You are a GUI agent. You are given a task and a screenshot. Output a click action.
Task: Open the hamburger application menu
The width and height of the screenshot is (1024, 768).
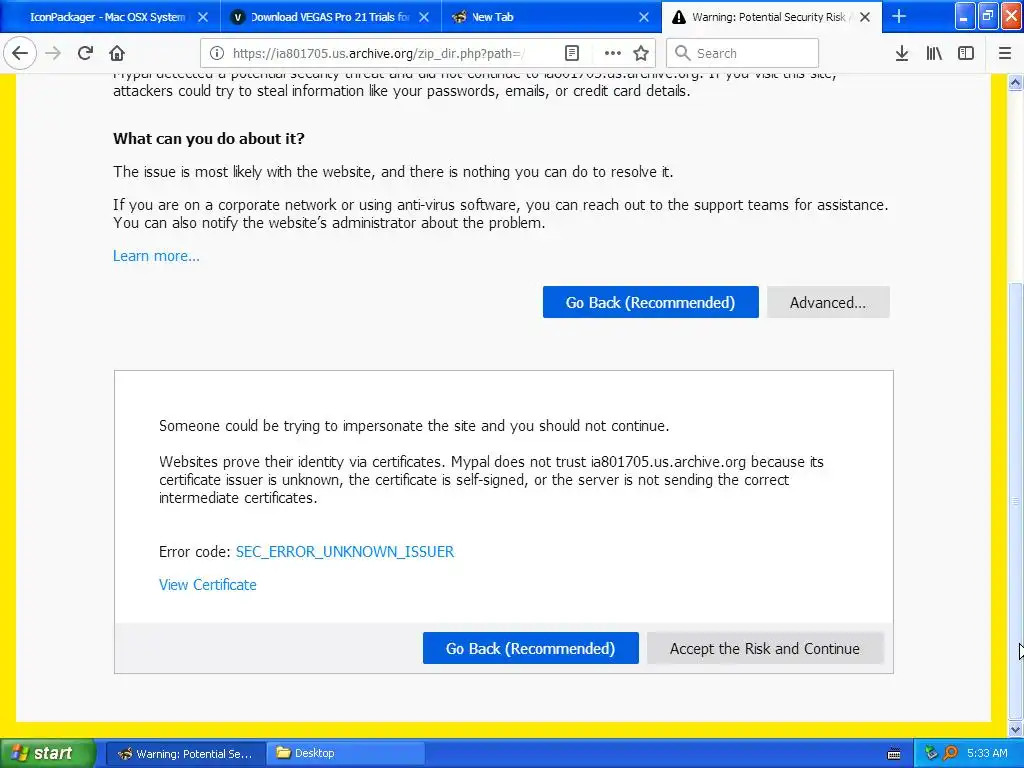[1005, 53]
